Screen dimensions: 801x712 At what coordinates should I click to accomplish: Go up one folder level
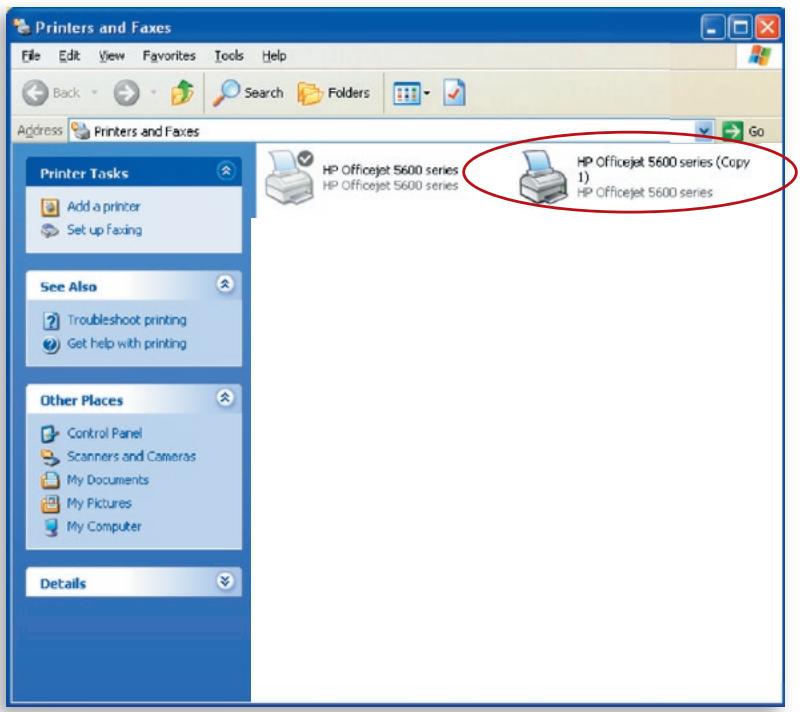coord(182,92)
